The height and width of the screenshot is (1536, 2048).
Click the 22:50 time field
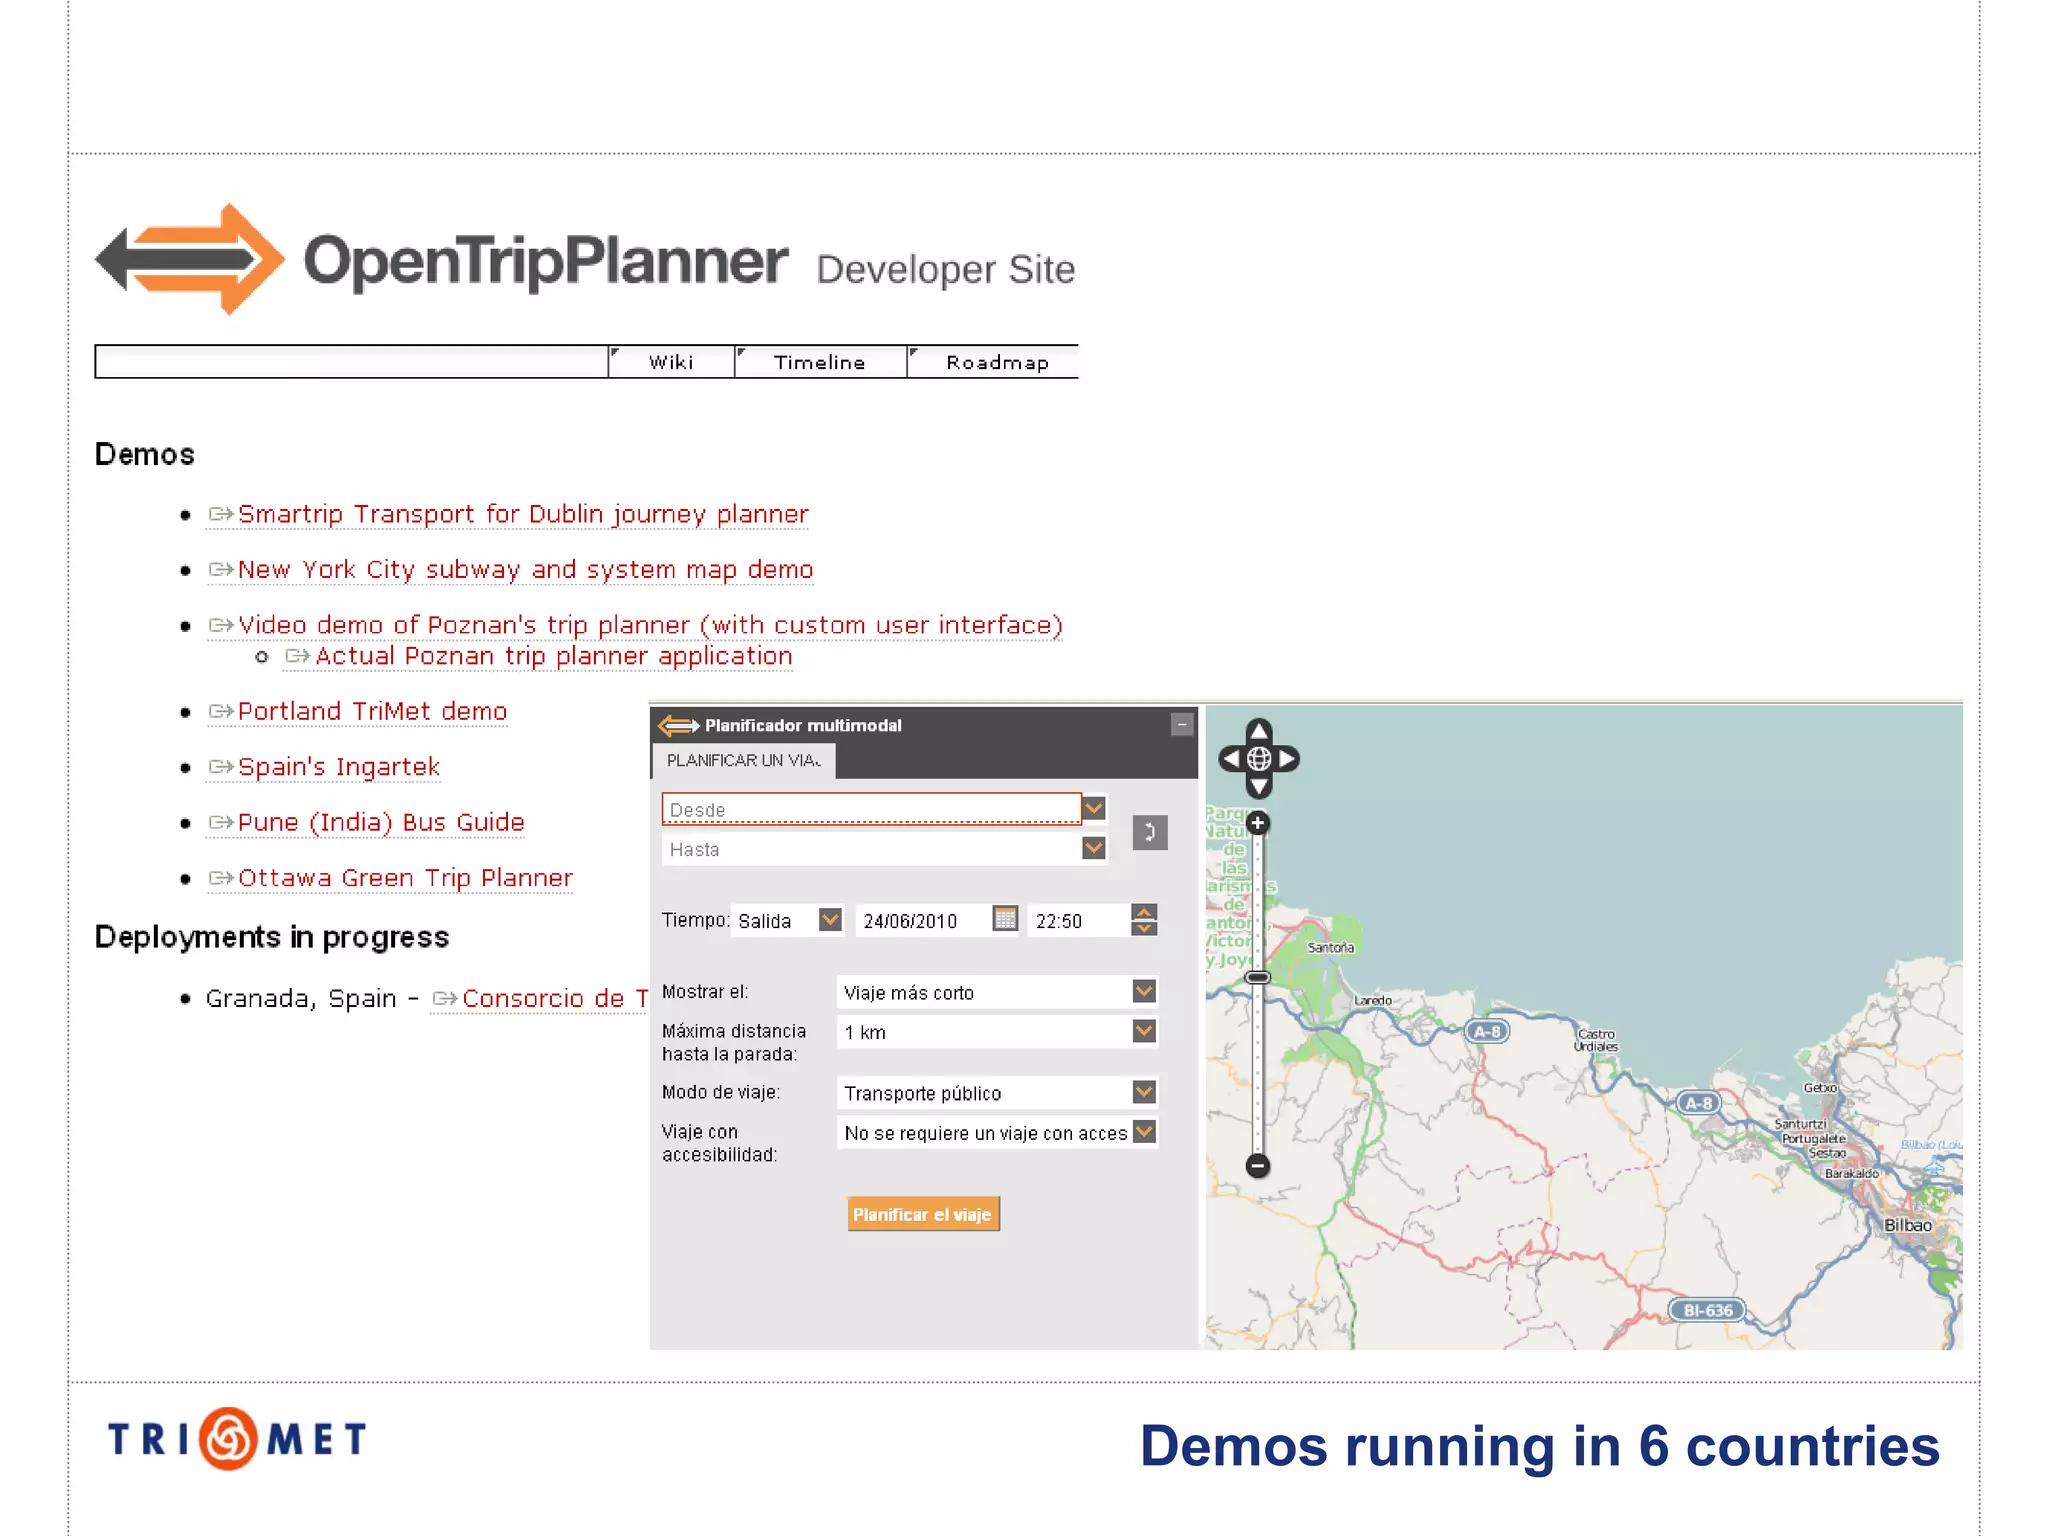pos(1079,920)
